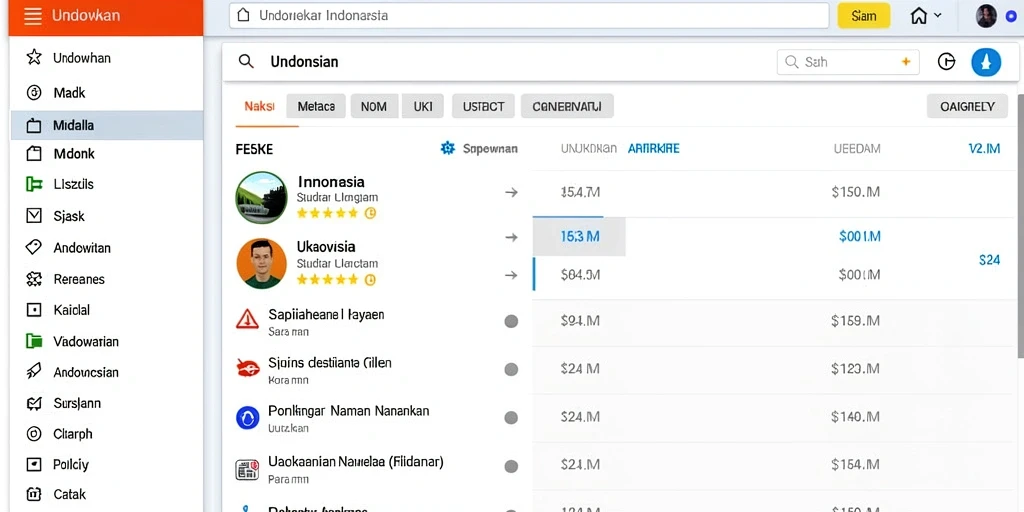Open the hamburger menu in orange header

[33, 16]
